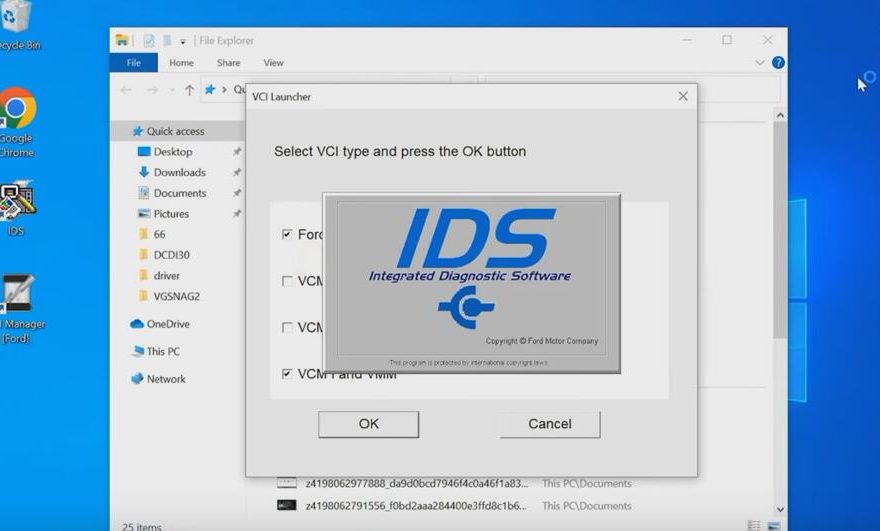Click the scroll up arrow in the file list
This screenshot has width=880, height=531.
pos(780,115)
